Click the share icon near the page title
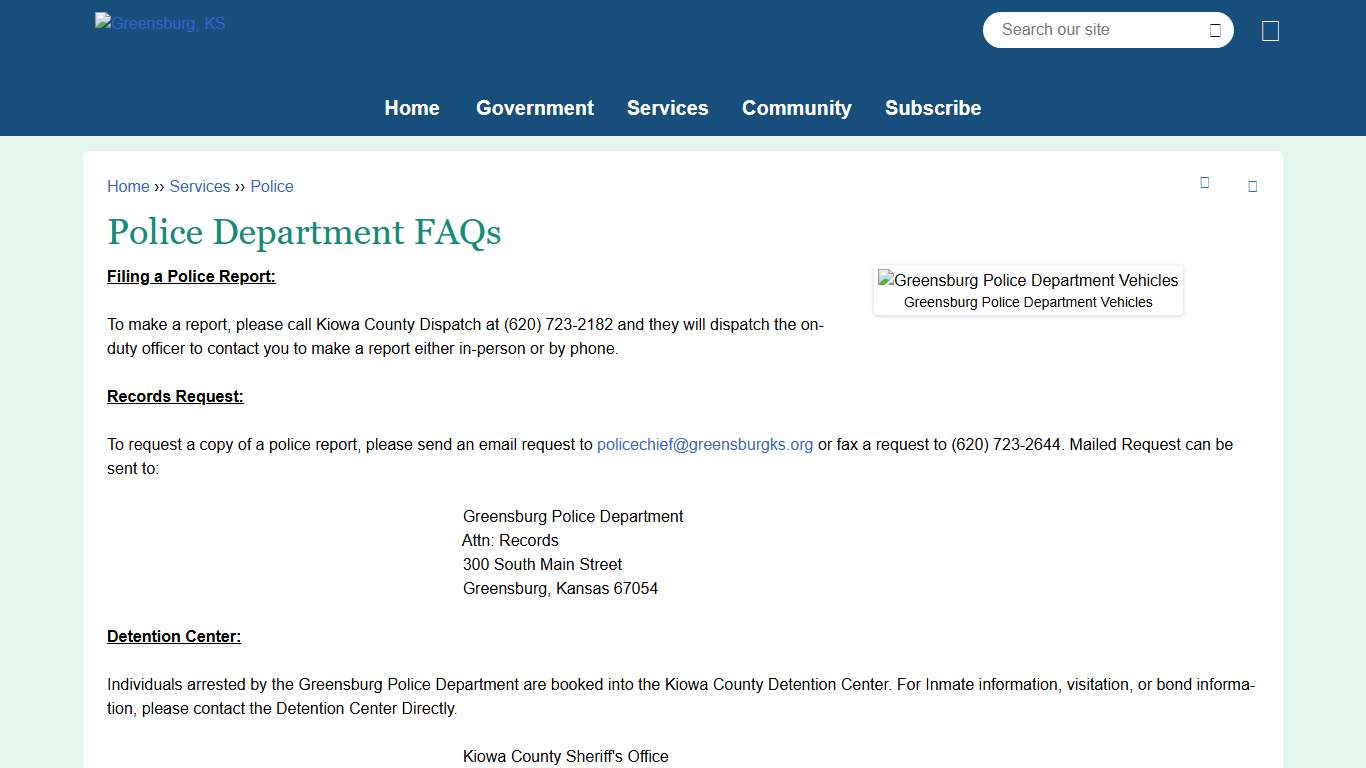Viewport: 1366px width, 768px height. pyautogui.click(x=1252, y=186)
